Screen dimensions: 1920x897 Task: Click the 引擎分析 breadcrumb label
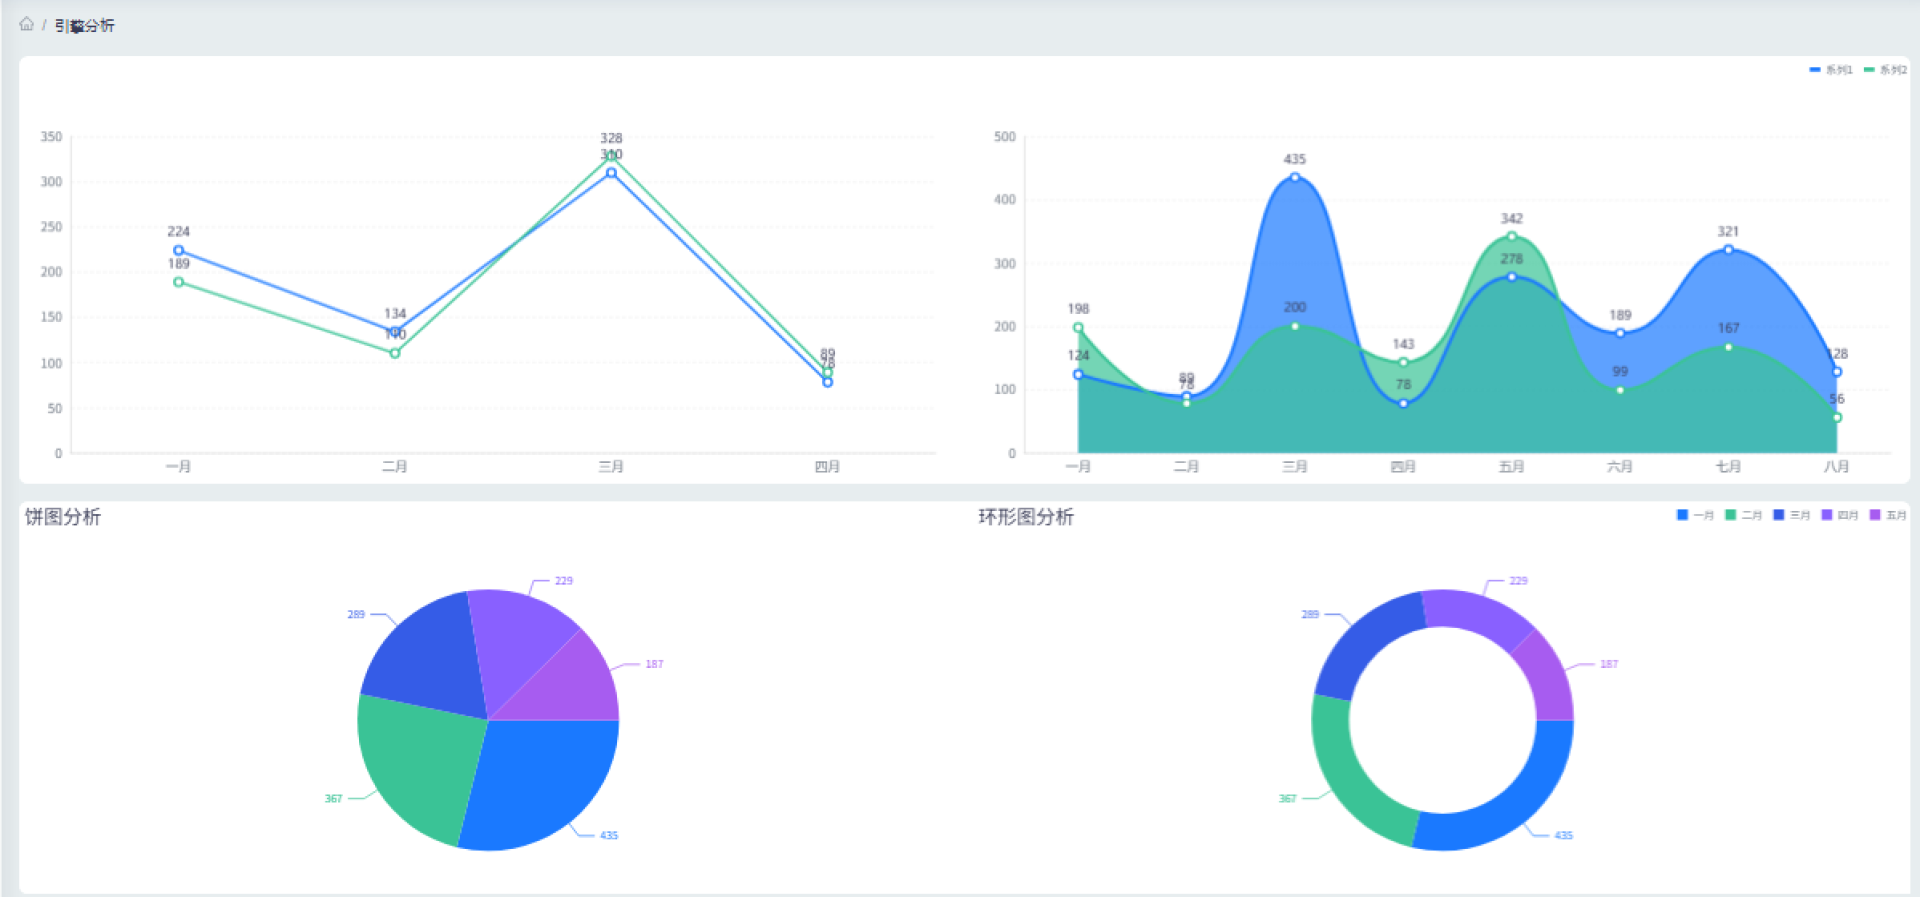(x=84, y=25)
